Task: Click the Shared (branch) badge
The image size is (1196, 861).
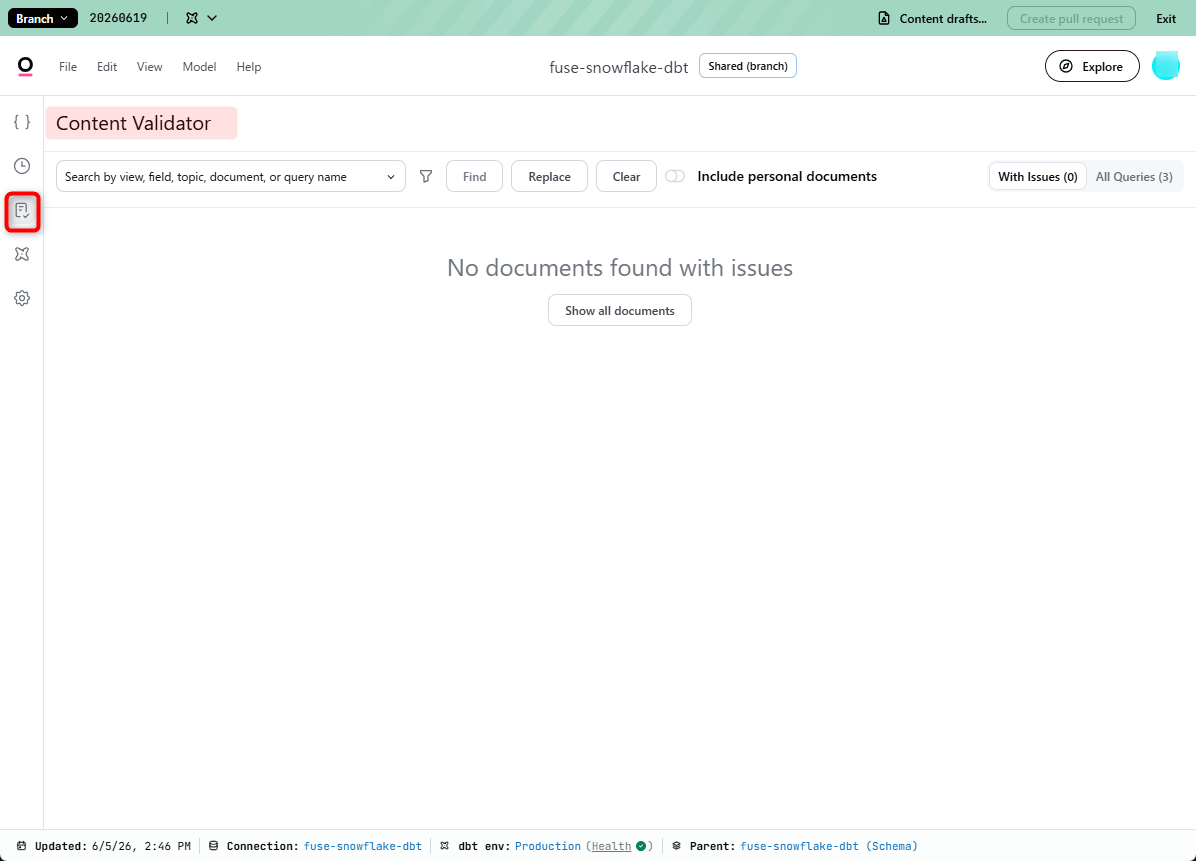Action: [748, 66]
